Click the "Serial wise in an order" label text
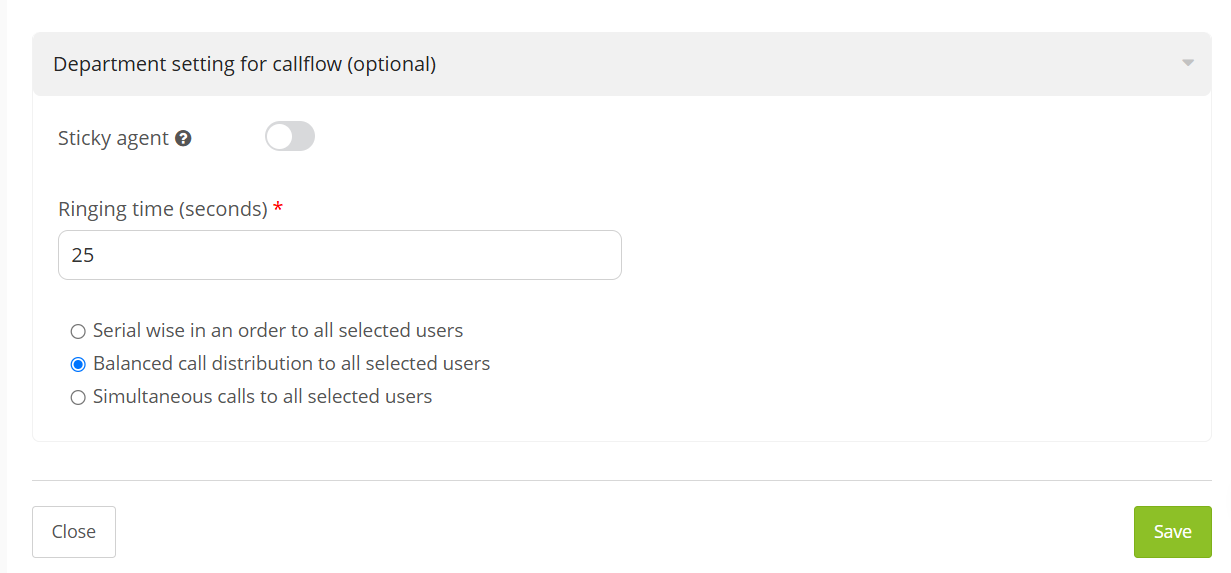The width and height of the screenshot is (1231, 573). pos(278,330)
